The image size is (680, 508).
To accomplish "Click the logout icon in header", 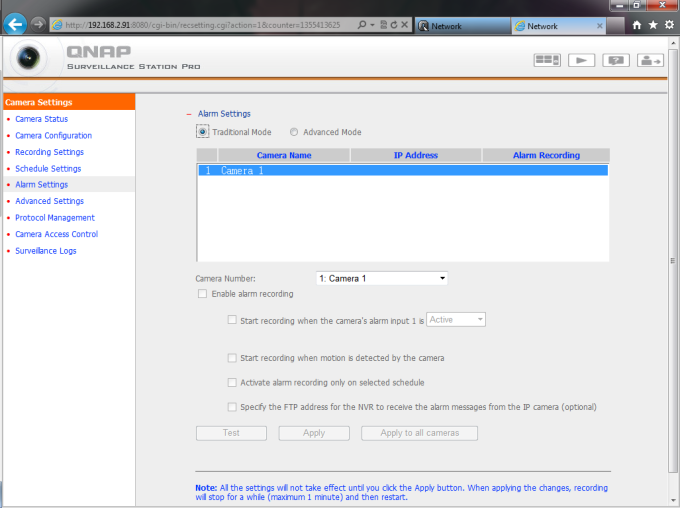I will (x=650, y=60).
